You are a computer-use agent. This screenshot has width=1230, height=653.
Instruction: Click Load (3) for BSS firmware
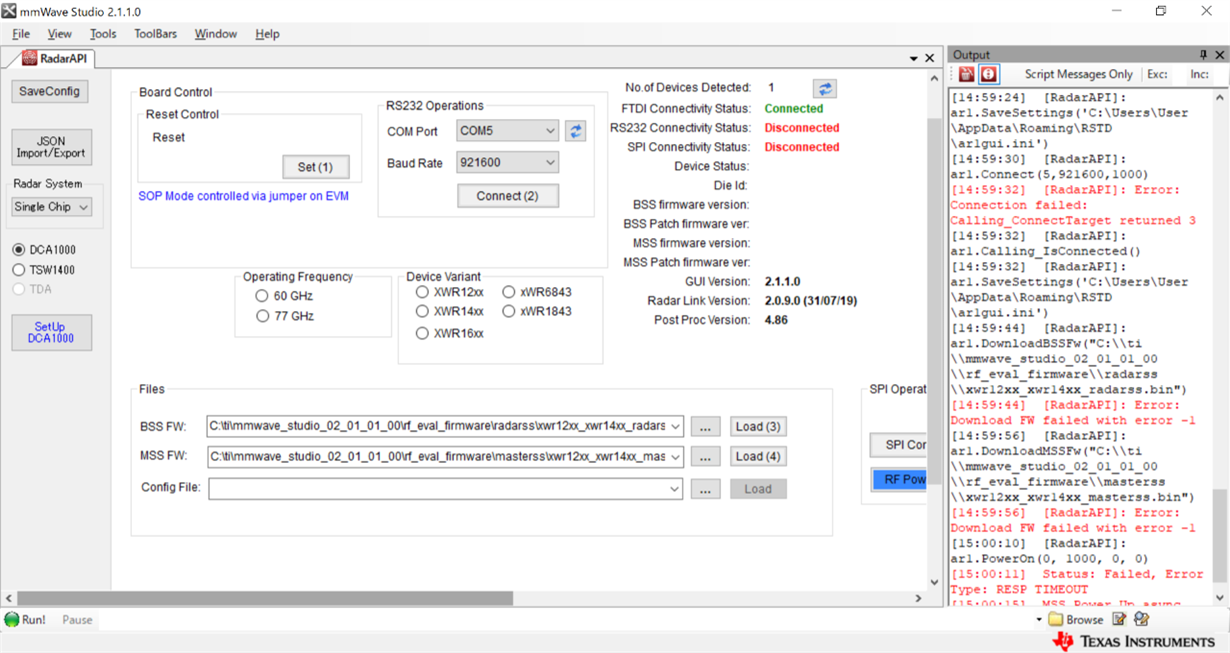(757, 427)
